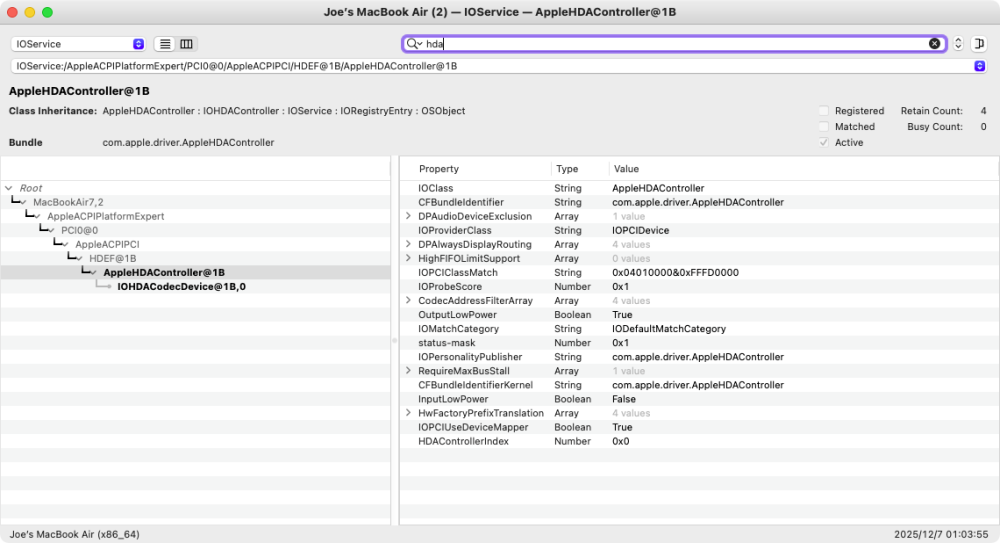Viewport: 1000px width, 543px height.
Task: Toggle the Matched checkbox
Action: click(x=824, y=127)
